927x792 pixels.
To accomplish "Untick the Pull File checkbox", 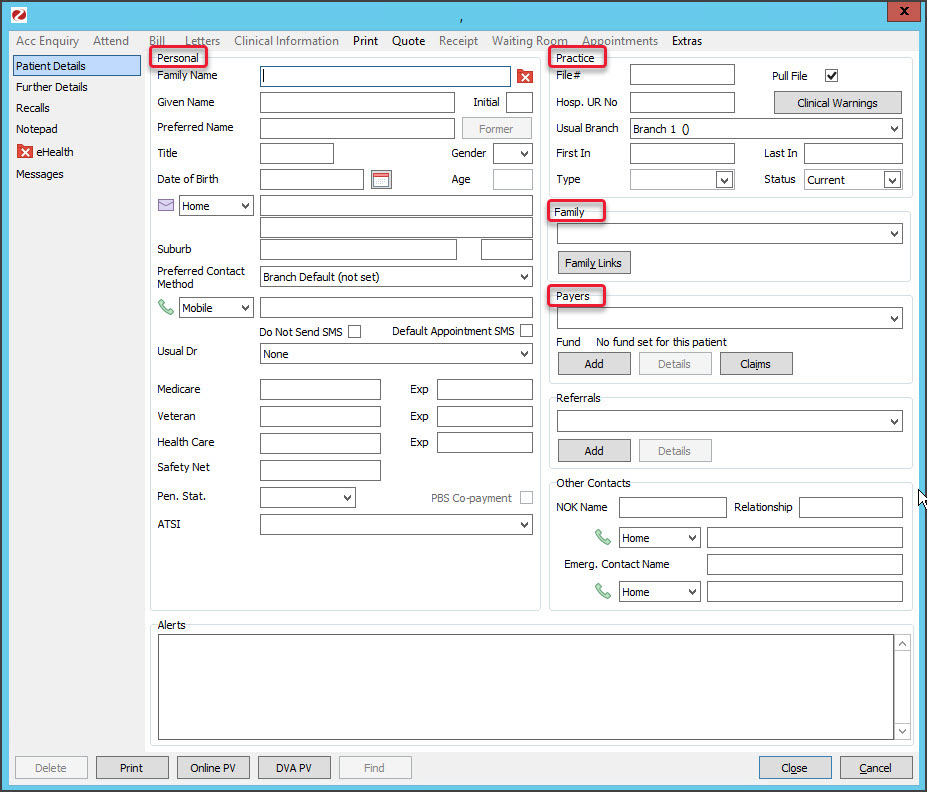I will tap(831, 76).
